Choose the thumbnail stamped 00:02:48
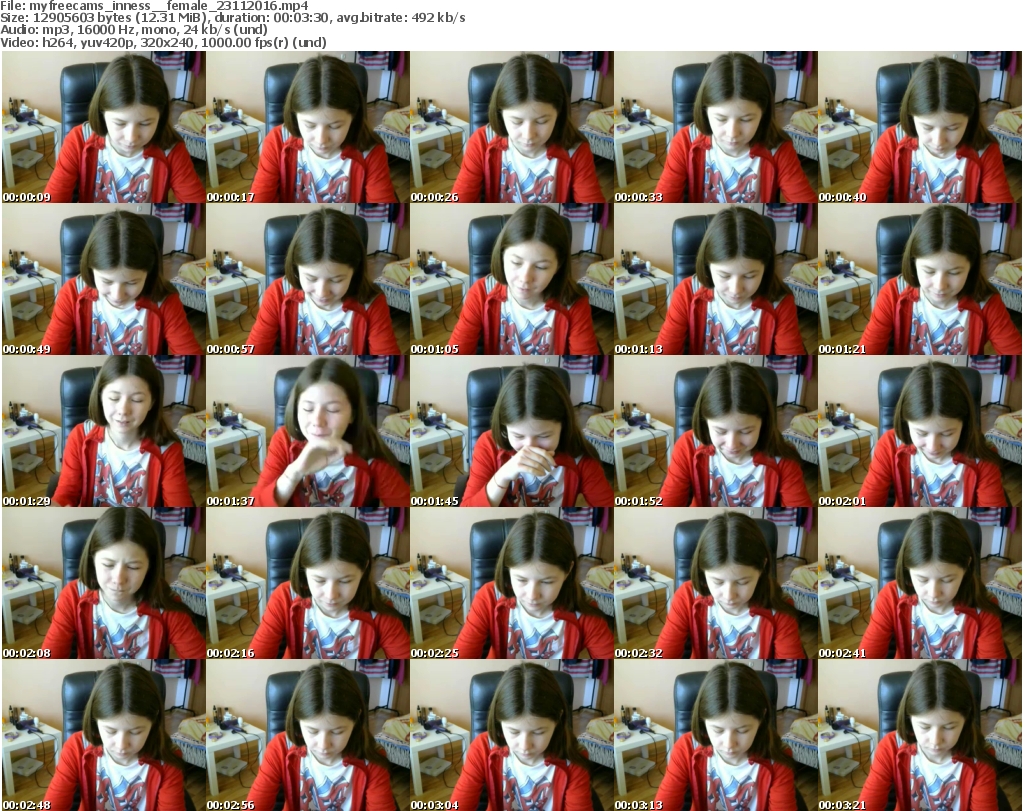 (104, 735)
